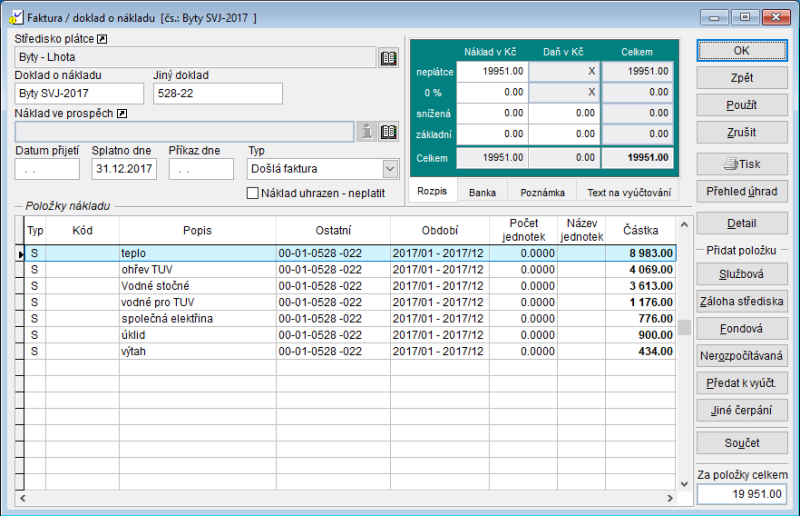Confirm the dialog with OK
The height and width of the screenshot is (516, 800).
pyautogui.click(x=741, y=50)
